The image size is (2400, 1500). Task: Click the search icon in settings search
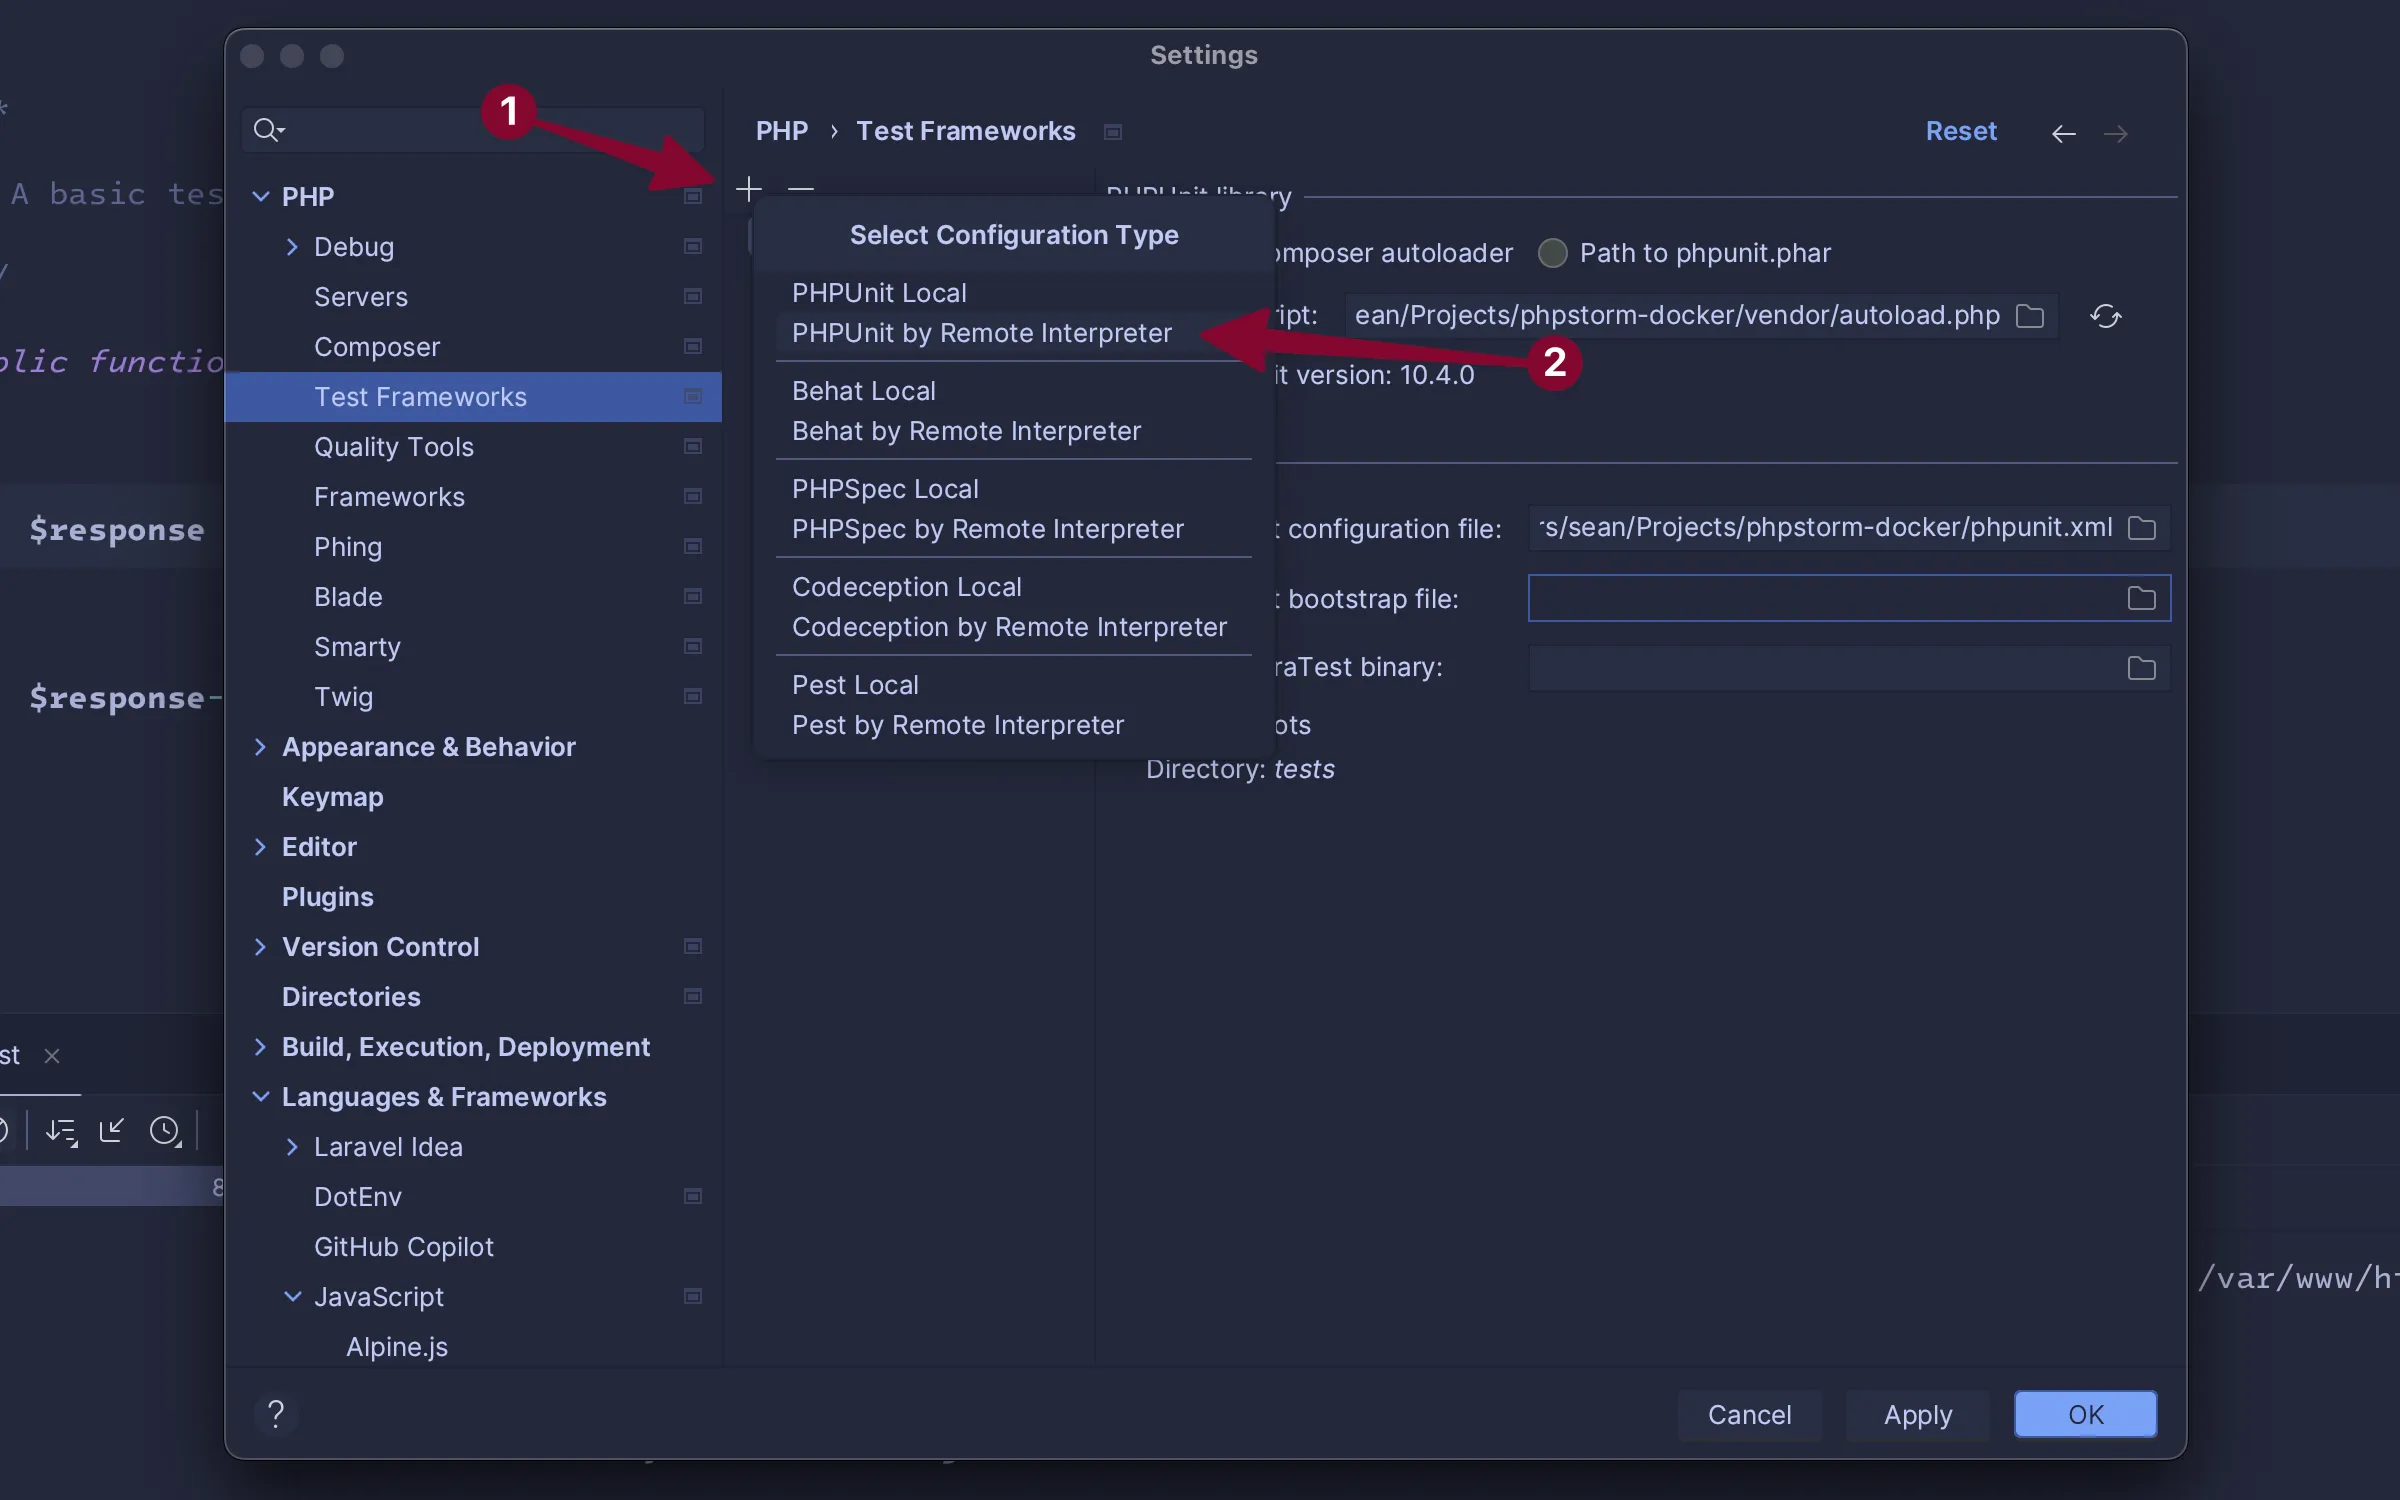coord(268,130)
